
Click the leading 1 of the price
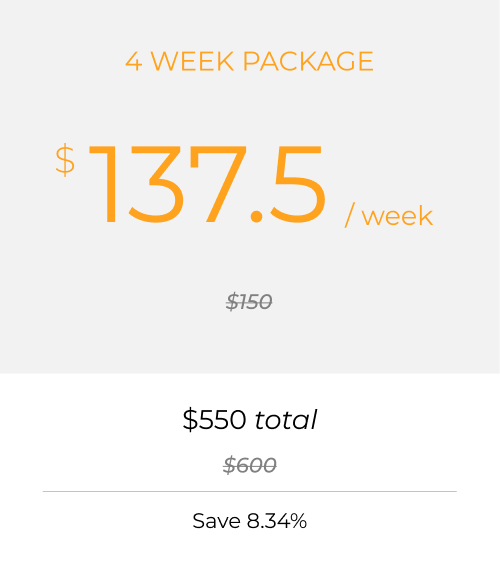[x=103, y=184]
